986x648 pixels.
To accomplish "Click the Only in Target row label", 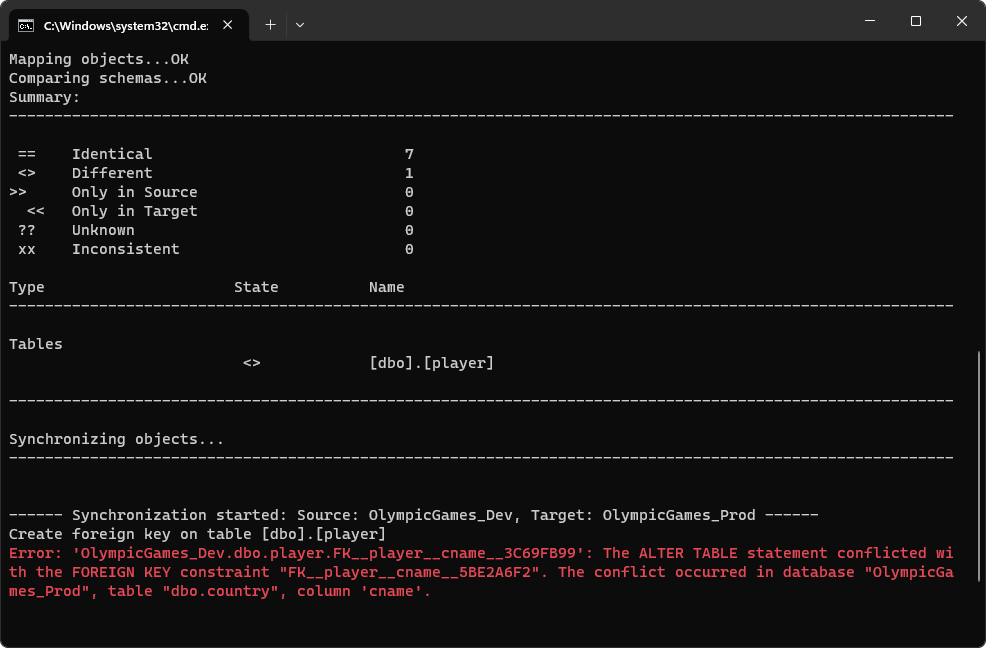I will (x=135, y=211).
